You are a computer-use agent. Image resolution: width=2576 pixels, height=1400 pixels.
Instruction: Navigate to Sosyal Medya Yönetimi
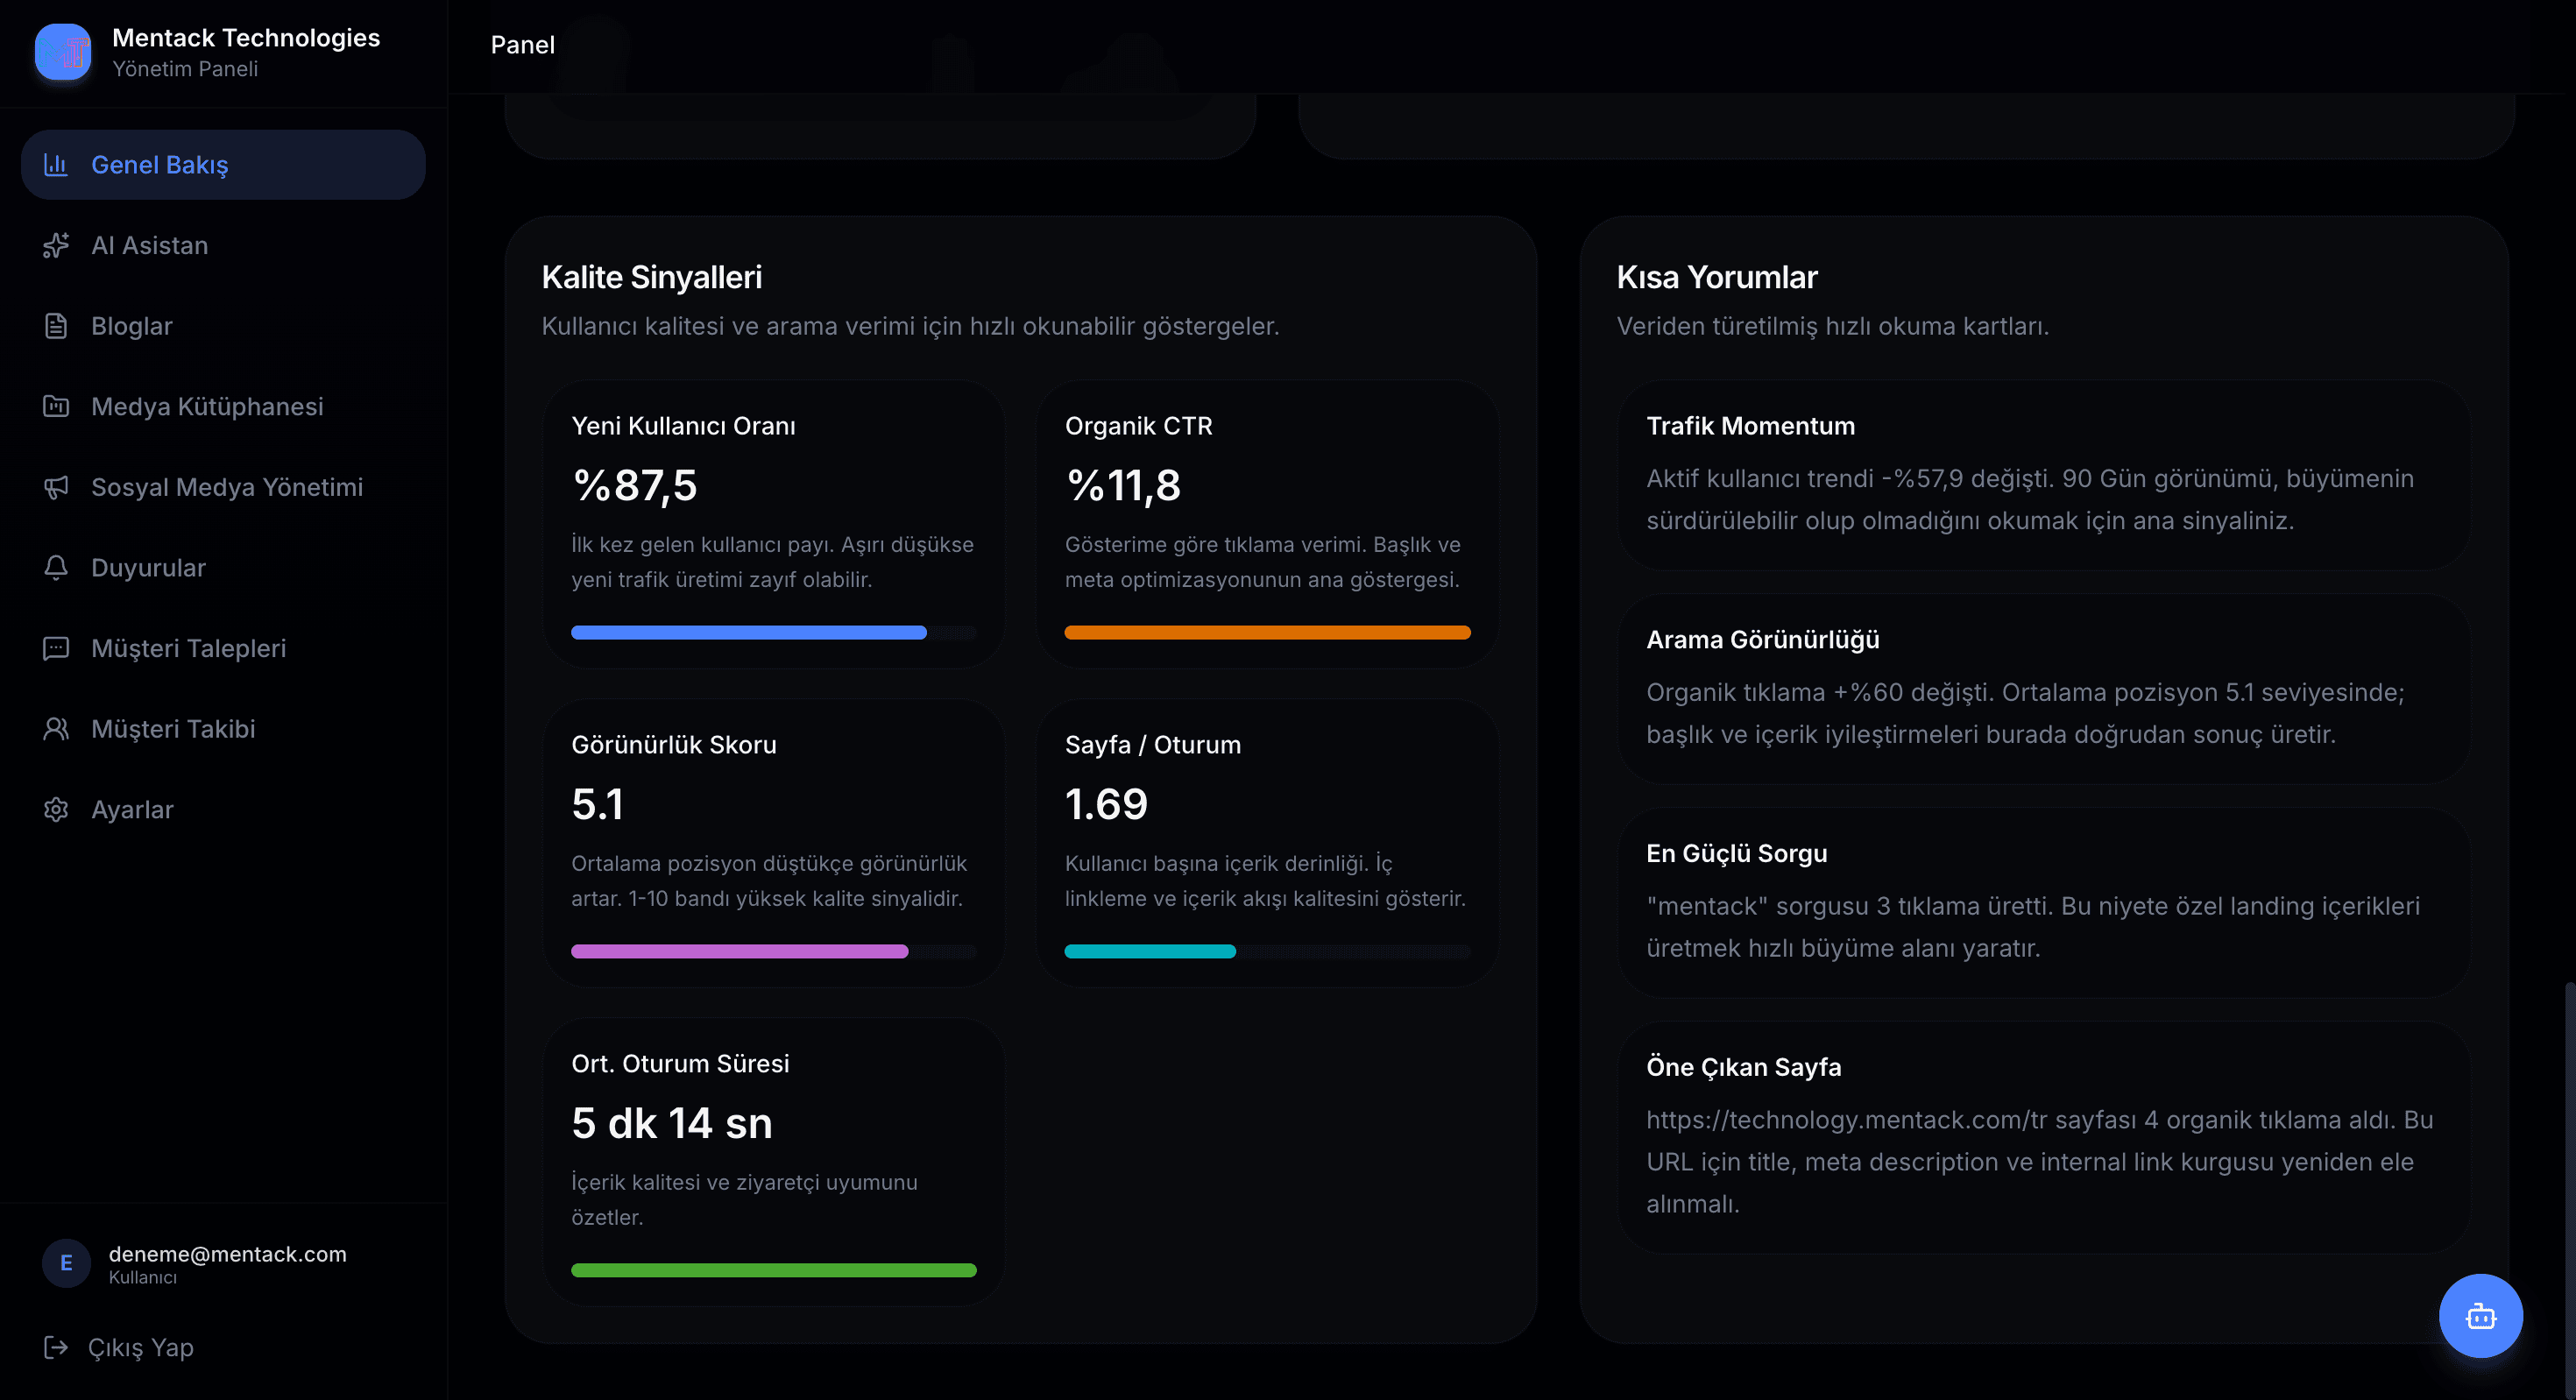coord(223,487)
